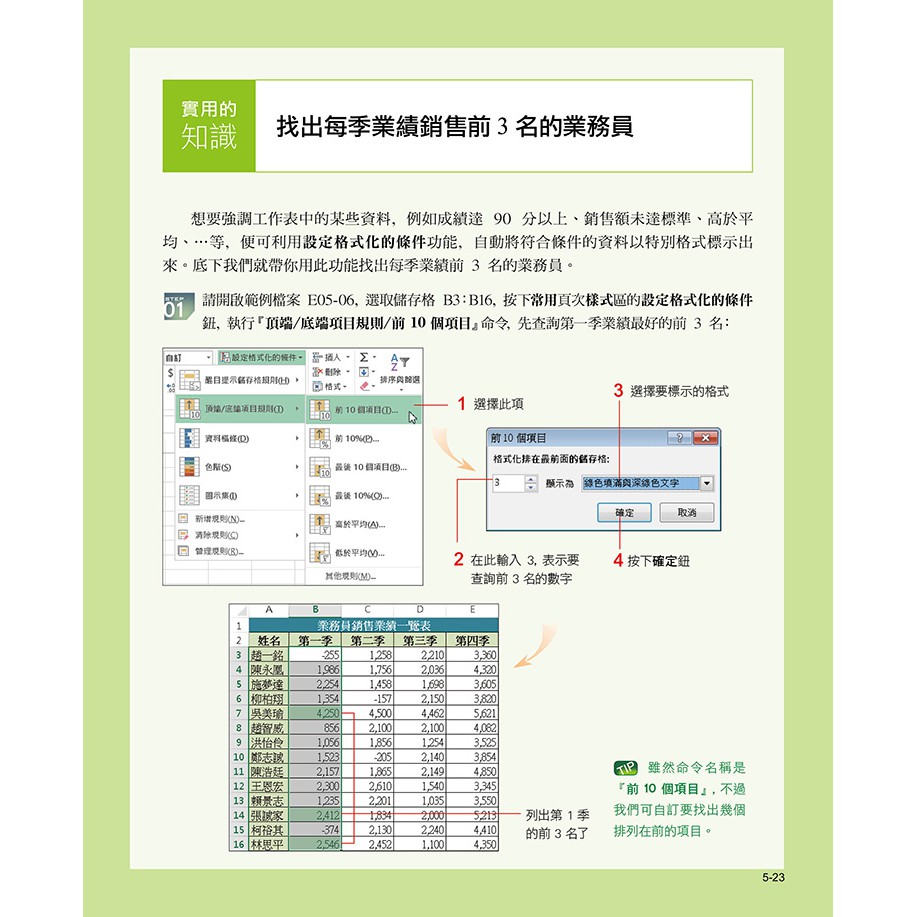Choose 前 10 個項目 menu item
Image resolution: width=917 pixels, height=917 pixels.
pyautogui.click(x=365, y=409)
